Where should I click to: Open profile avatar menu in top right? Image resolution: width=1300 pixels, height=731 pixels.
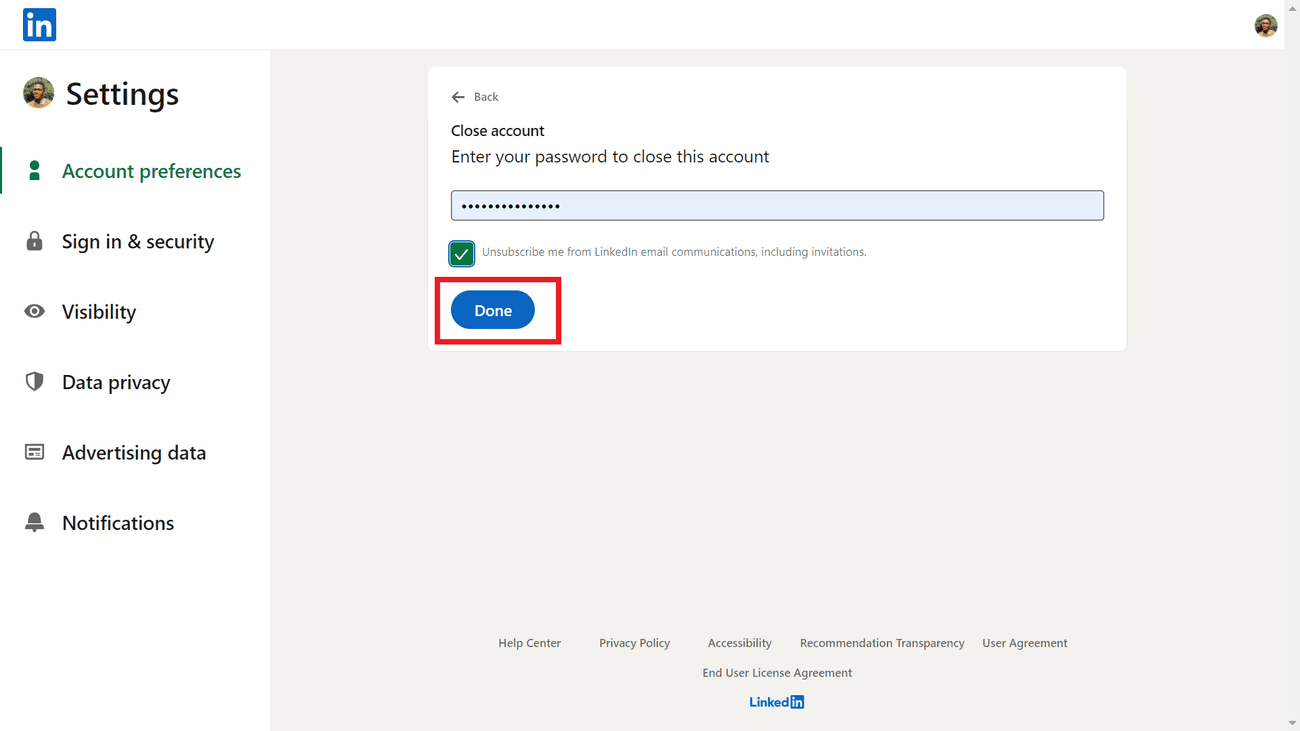pos(1265,26)
